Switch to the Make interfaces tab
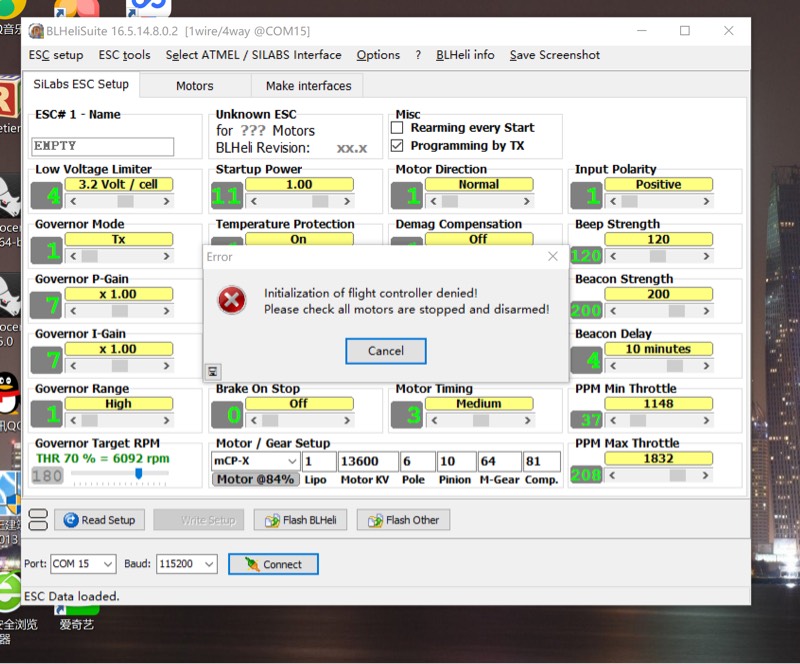The image size is (800, 664). (308, 86)
